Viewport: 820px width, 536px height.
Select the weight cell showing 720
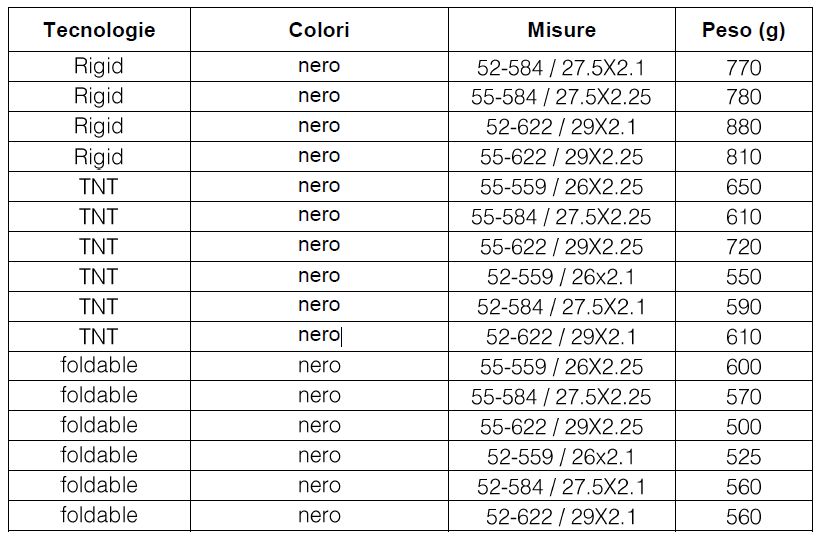(744, 247)
